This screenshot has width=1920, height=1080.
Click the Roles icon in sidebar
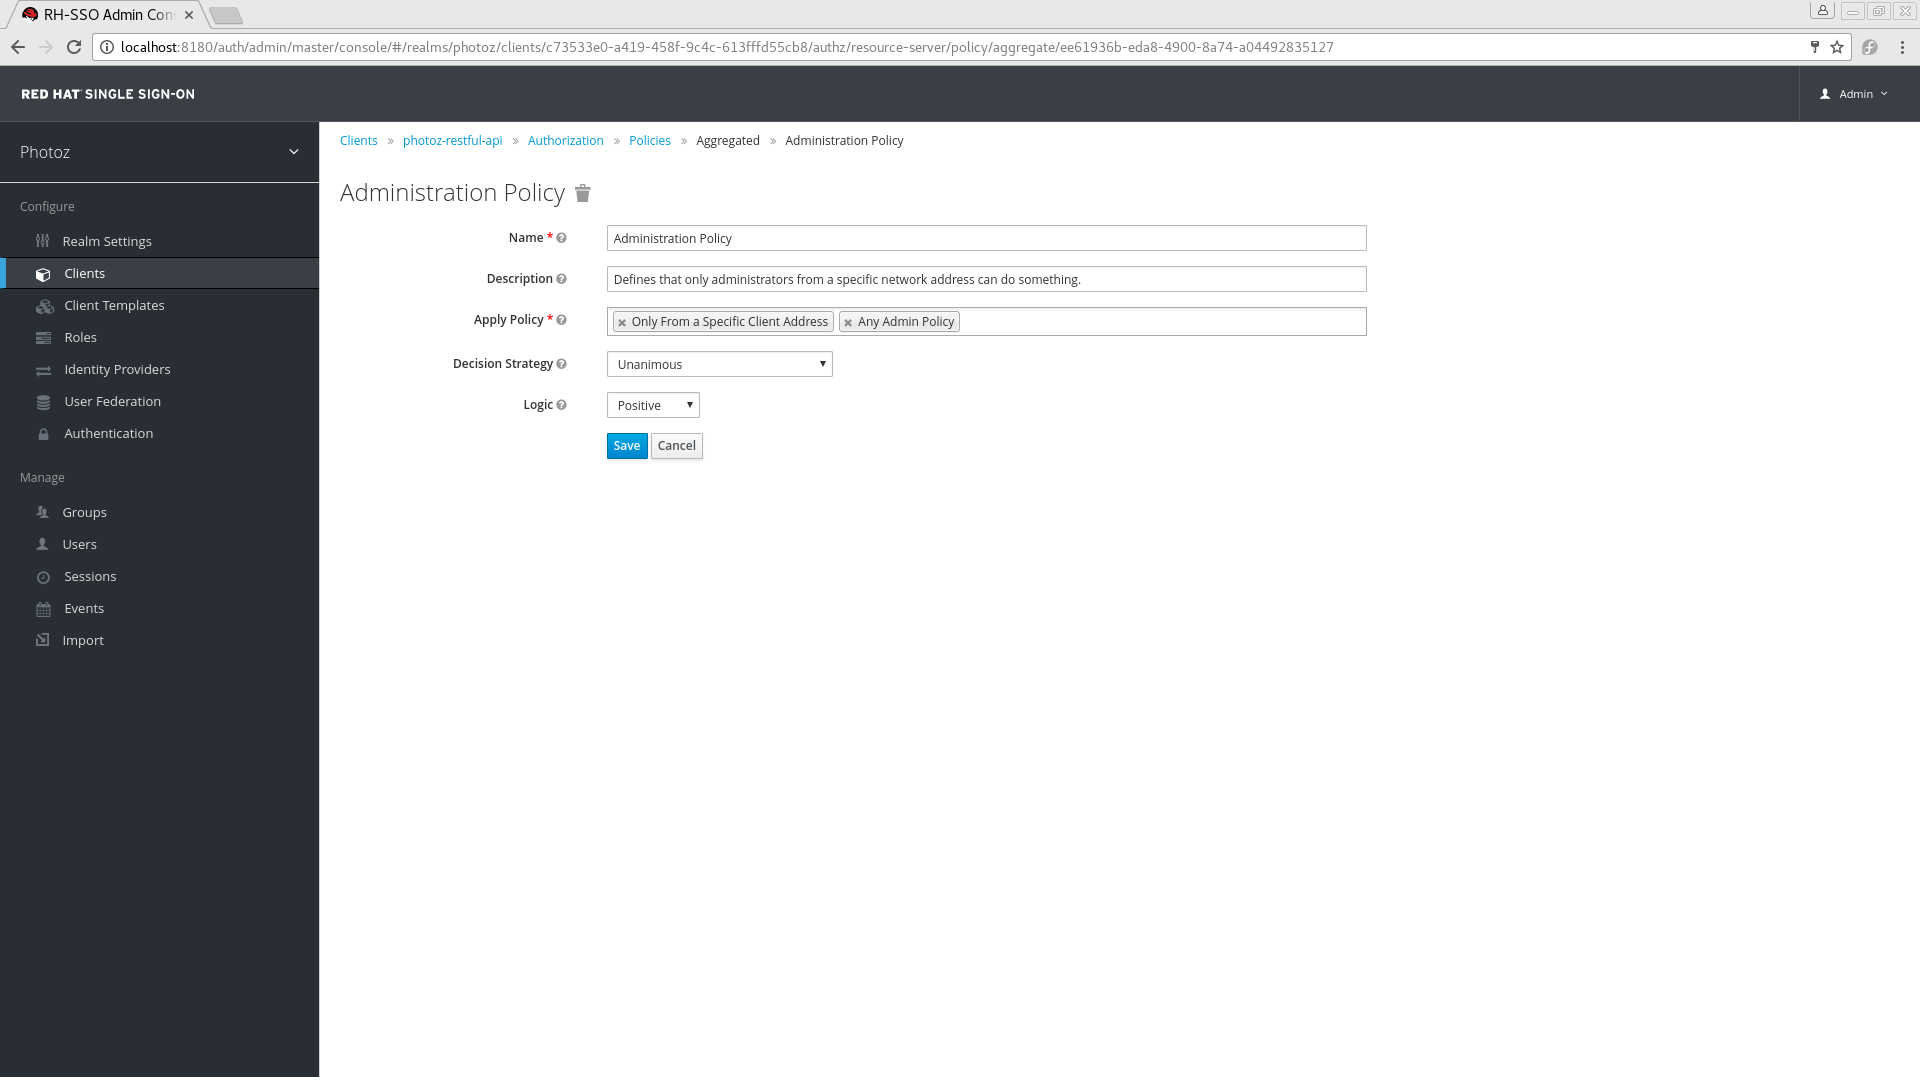click(x=42, y=336)
